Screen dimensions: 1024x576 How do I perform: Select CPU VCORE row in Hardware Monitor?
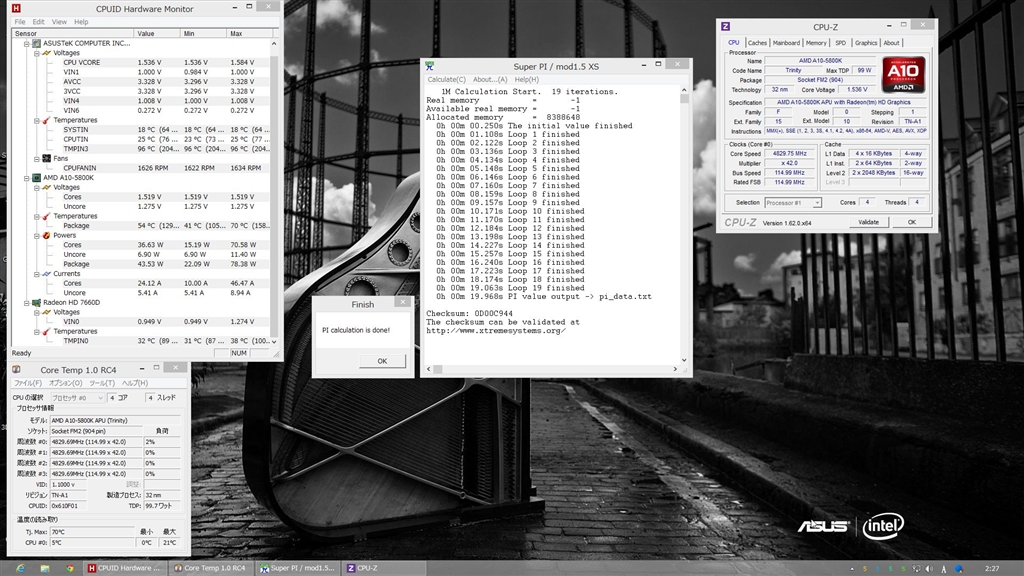coord(140,63)
